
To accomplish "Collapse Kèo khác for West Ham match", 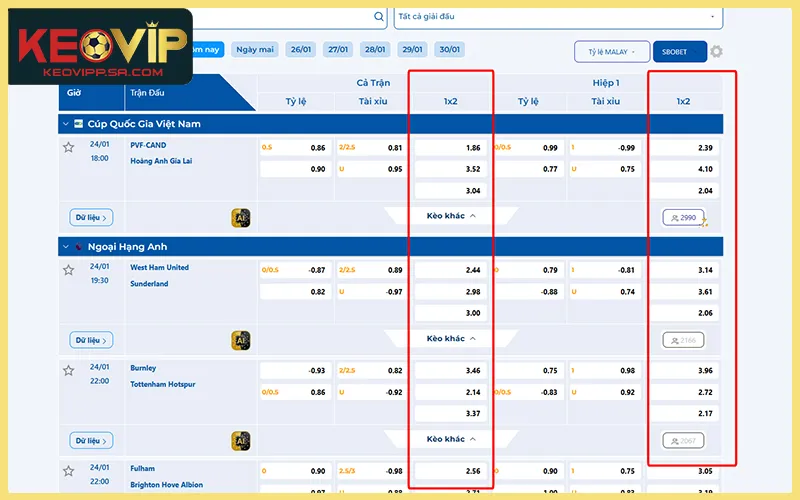I will 451,338.
